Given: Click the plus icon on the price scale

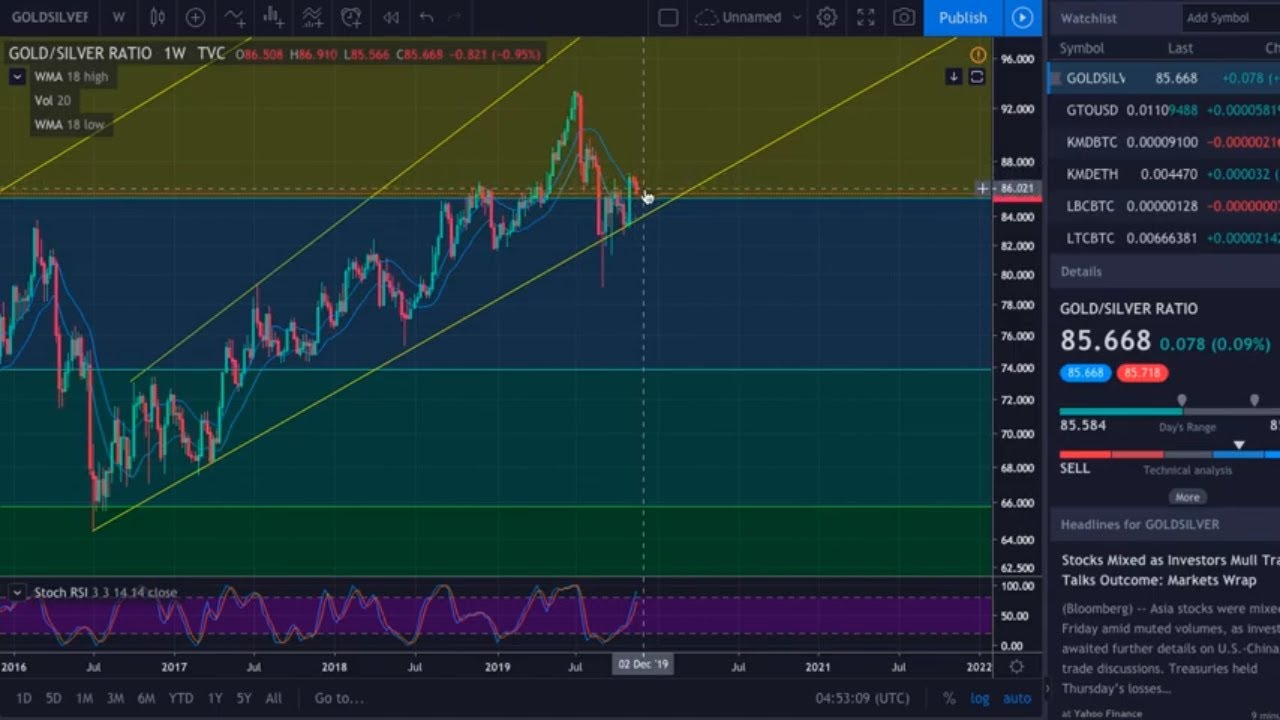Looking at the screenshot, I should coord(982,188).
